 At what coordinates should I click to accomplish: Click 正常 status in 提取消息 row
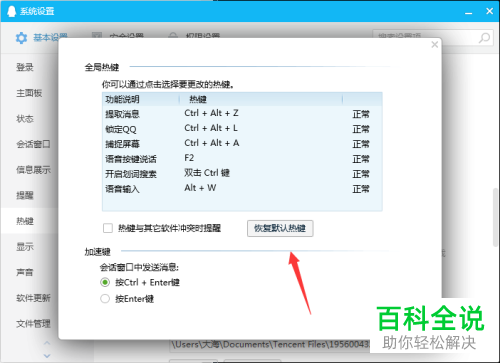tap(361, 114)
